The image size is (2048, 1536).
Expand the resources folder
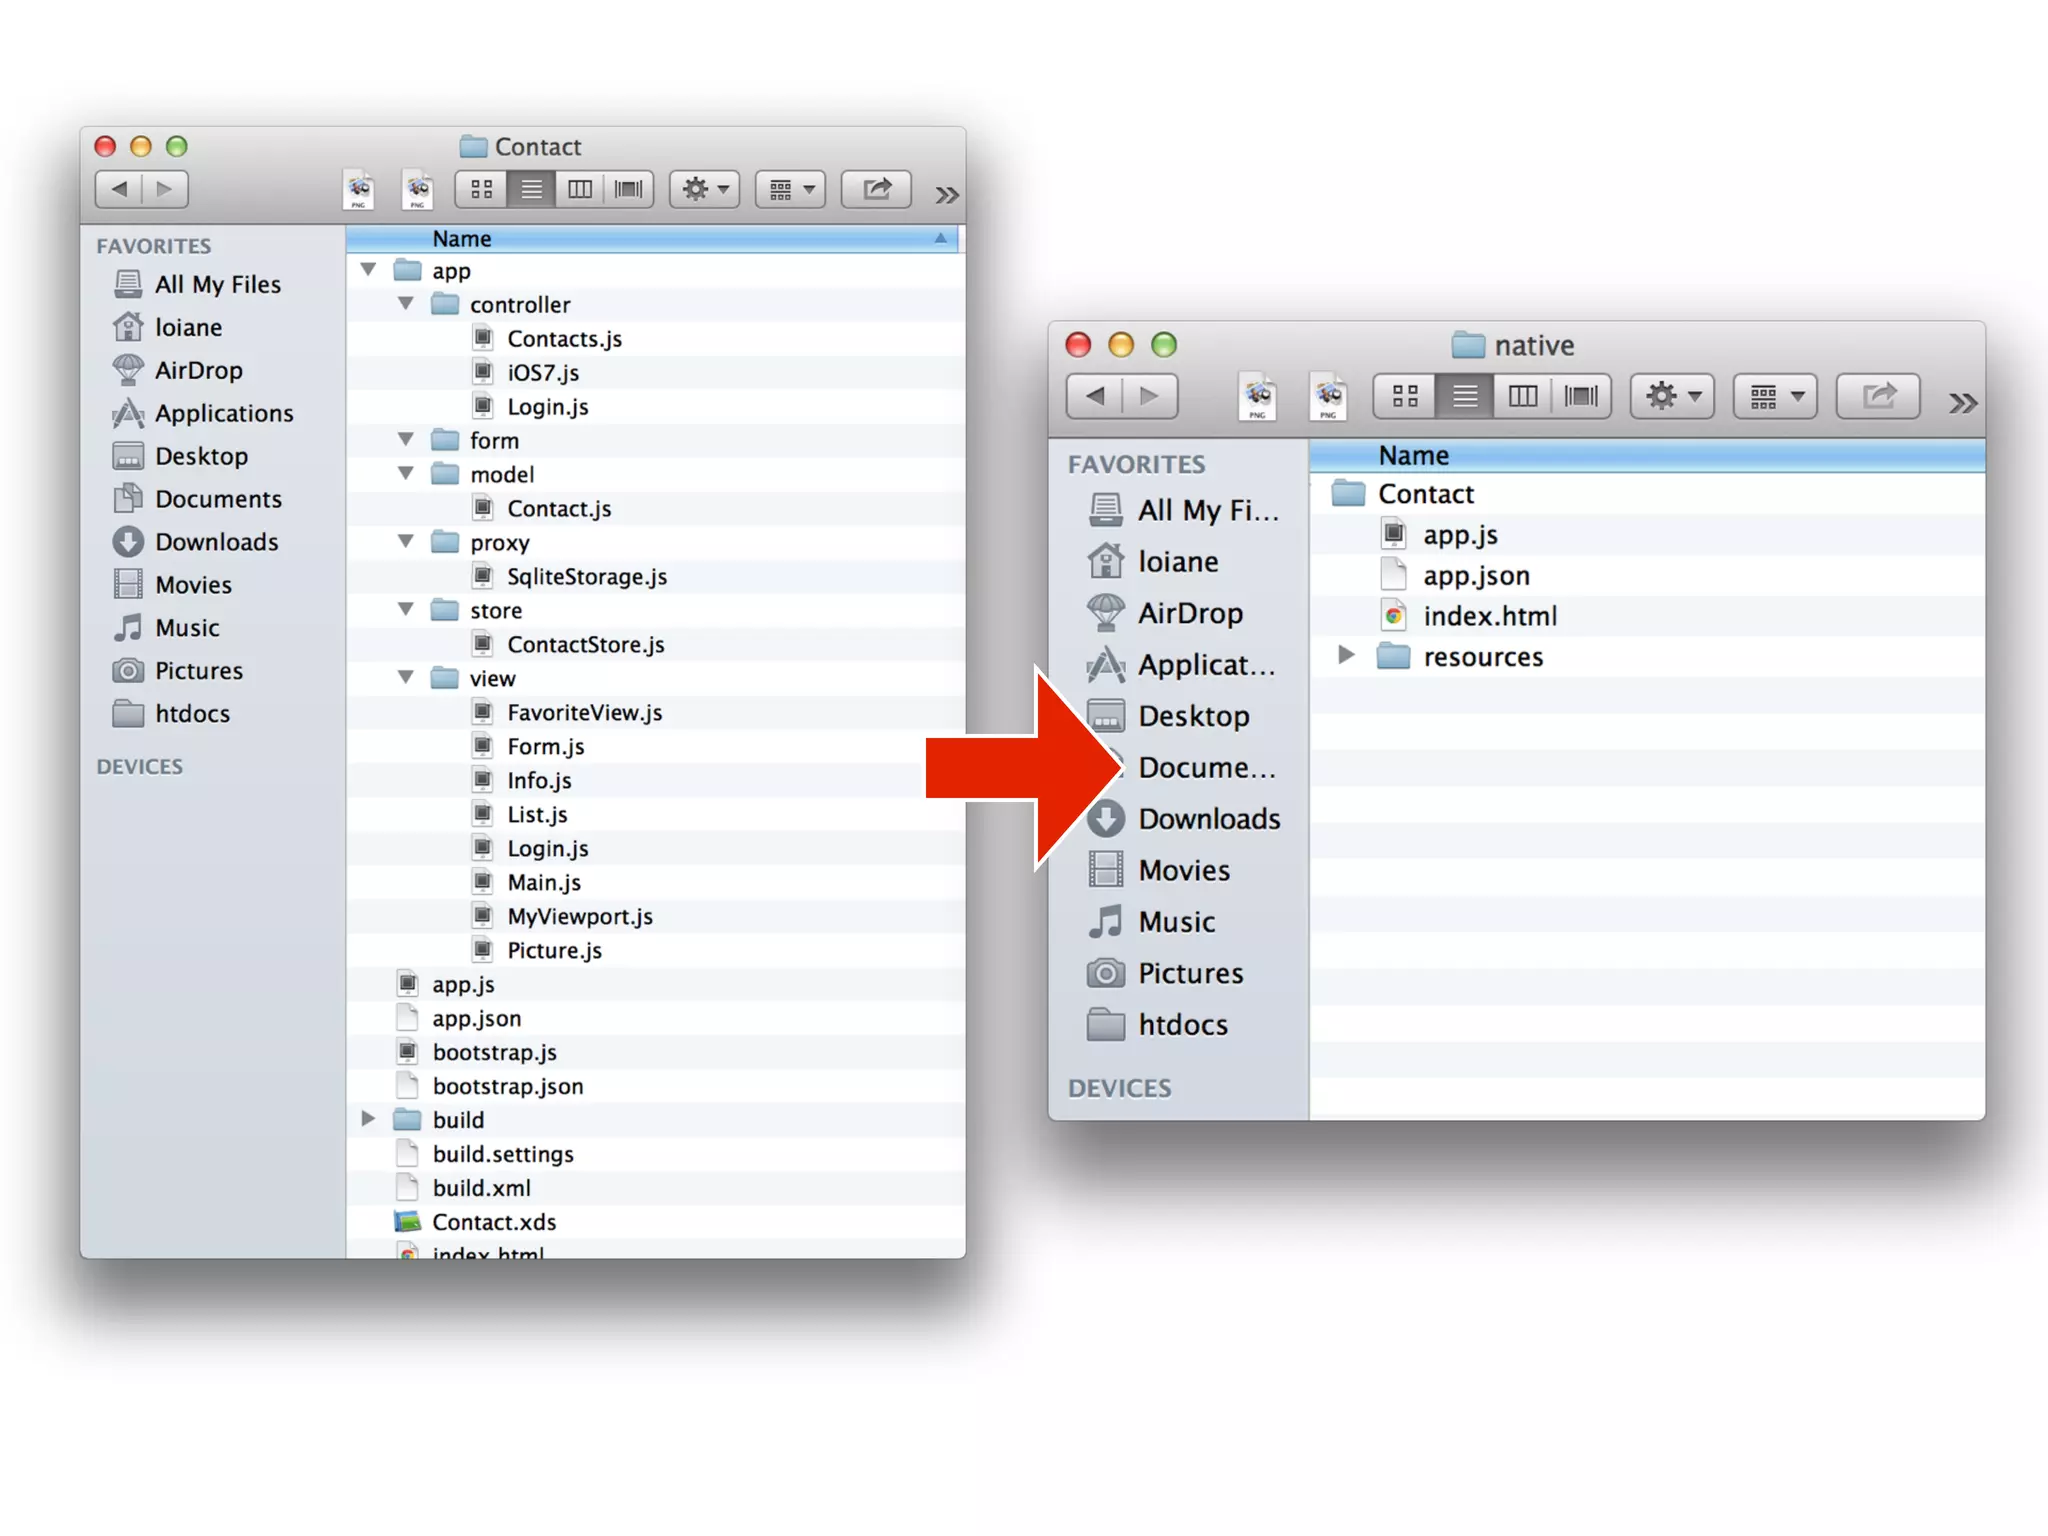click(1346, 655)
